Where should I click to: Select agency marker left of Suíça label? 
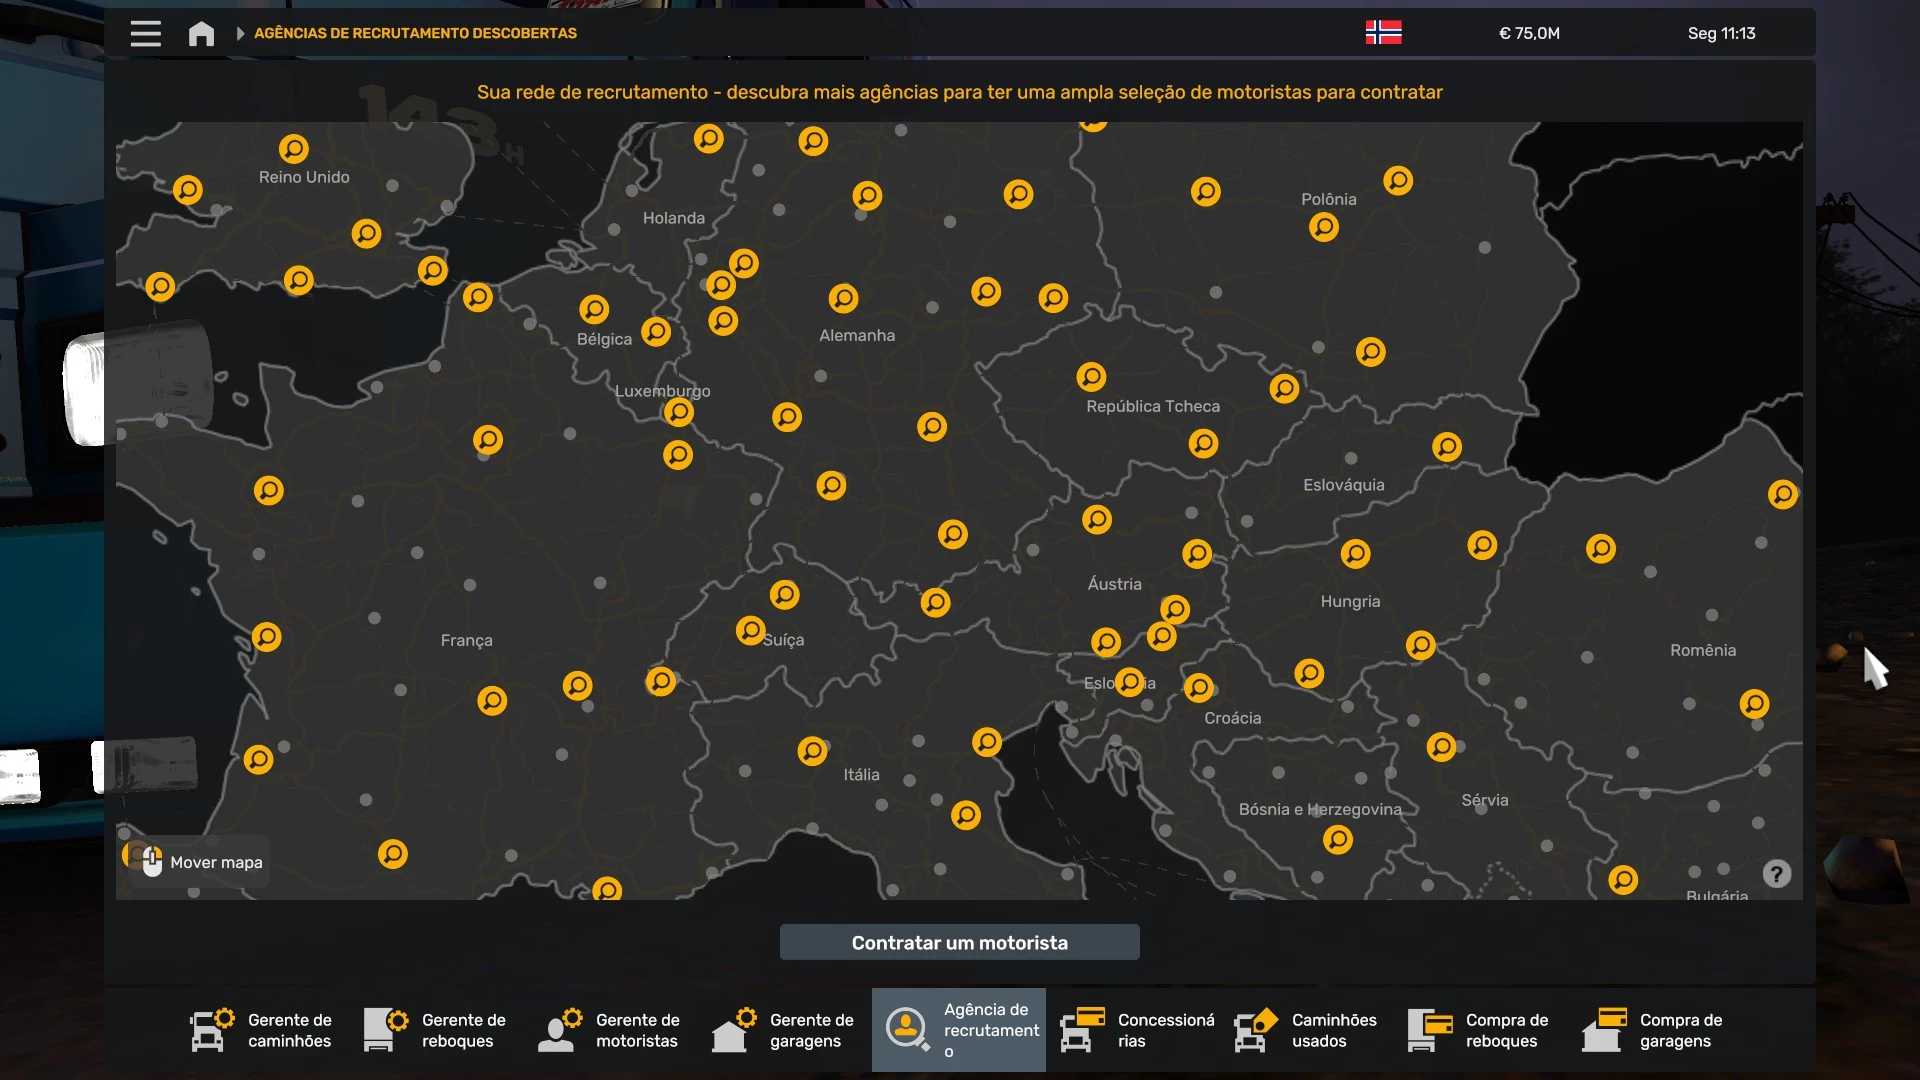pos(750,630)
